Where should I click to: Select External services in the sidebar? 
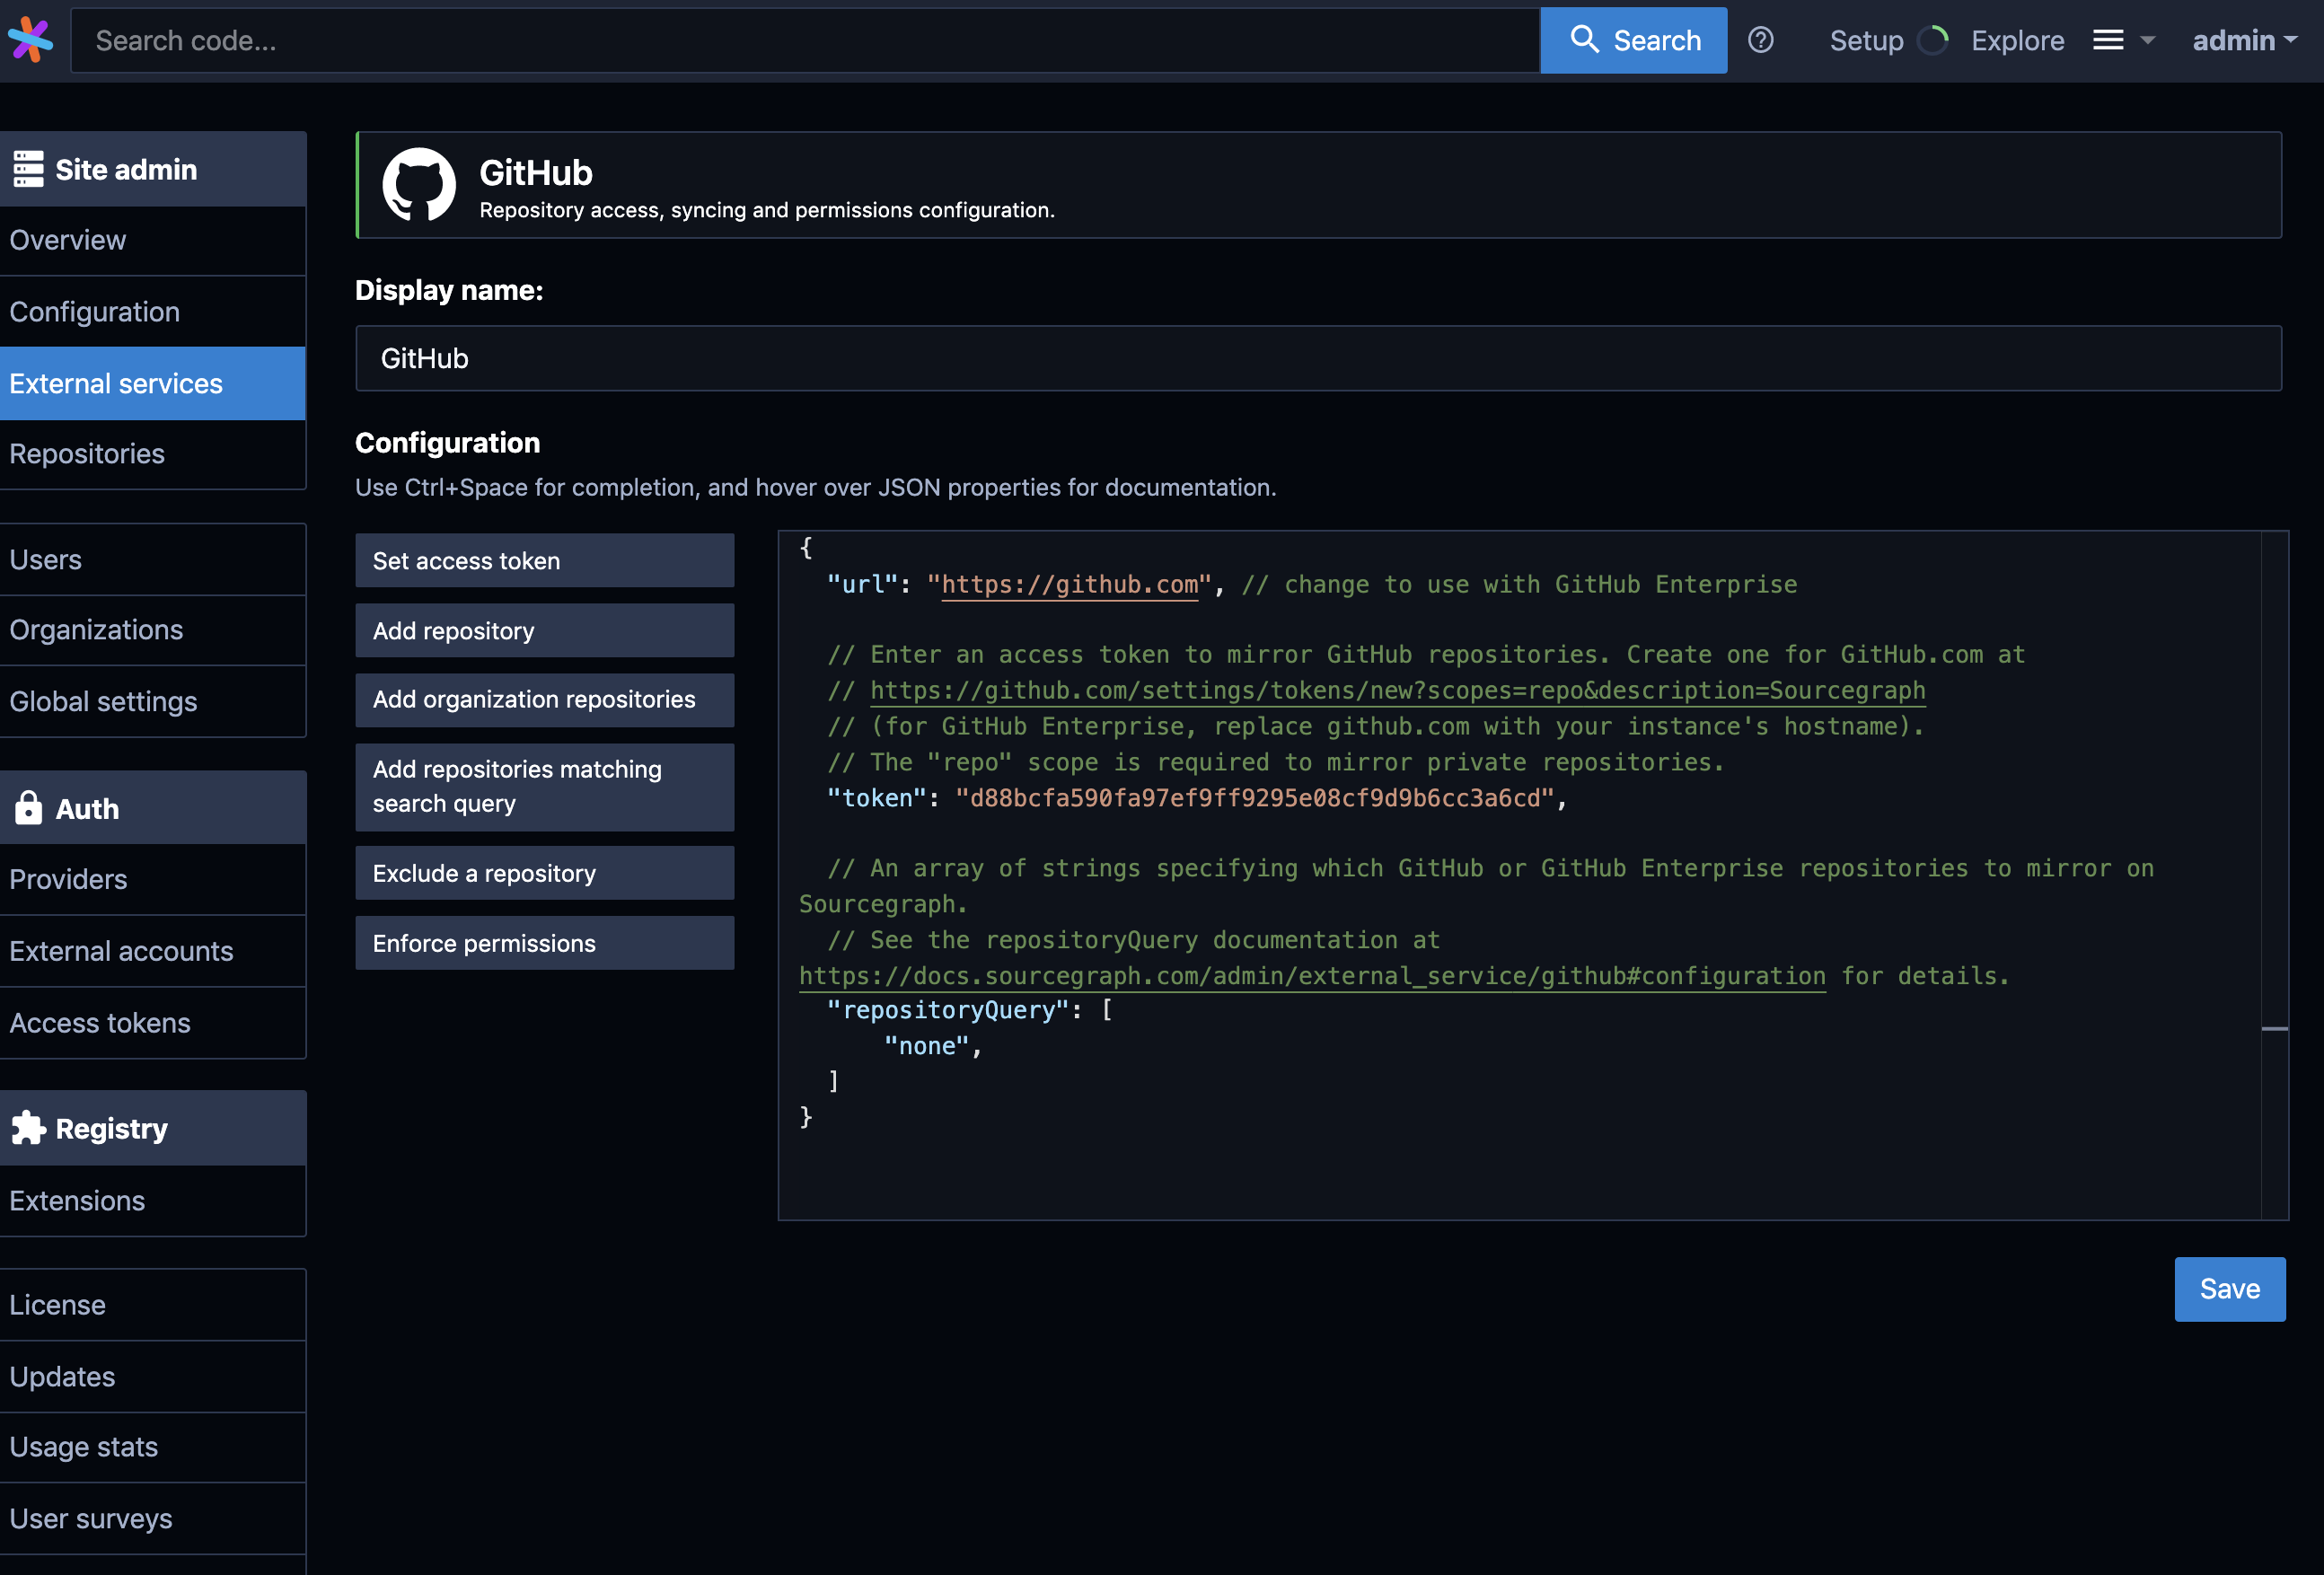(116, 383)
